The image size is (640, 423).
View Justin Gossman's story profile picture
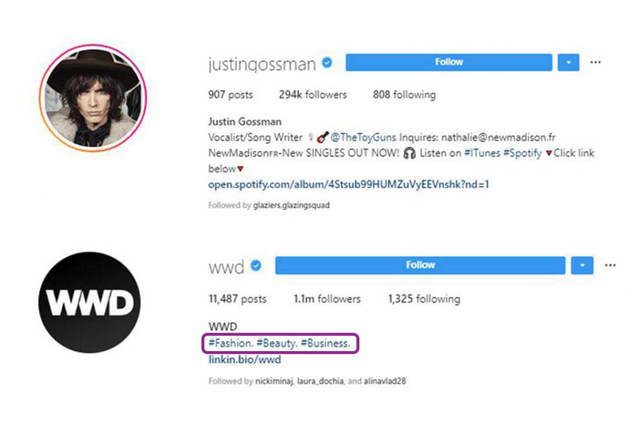coord(93,98)
